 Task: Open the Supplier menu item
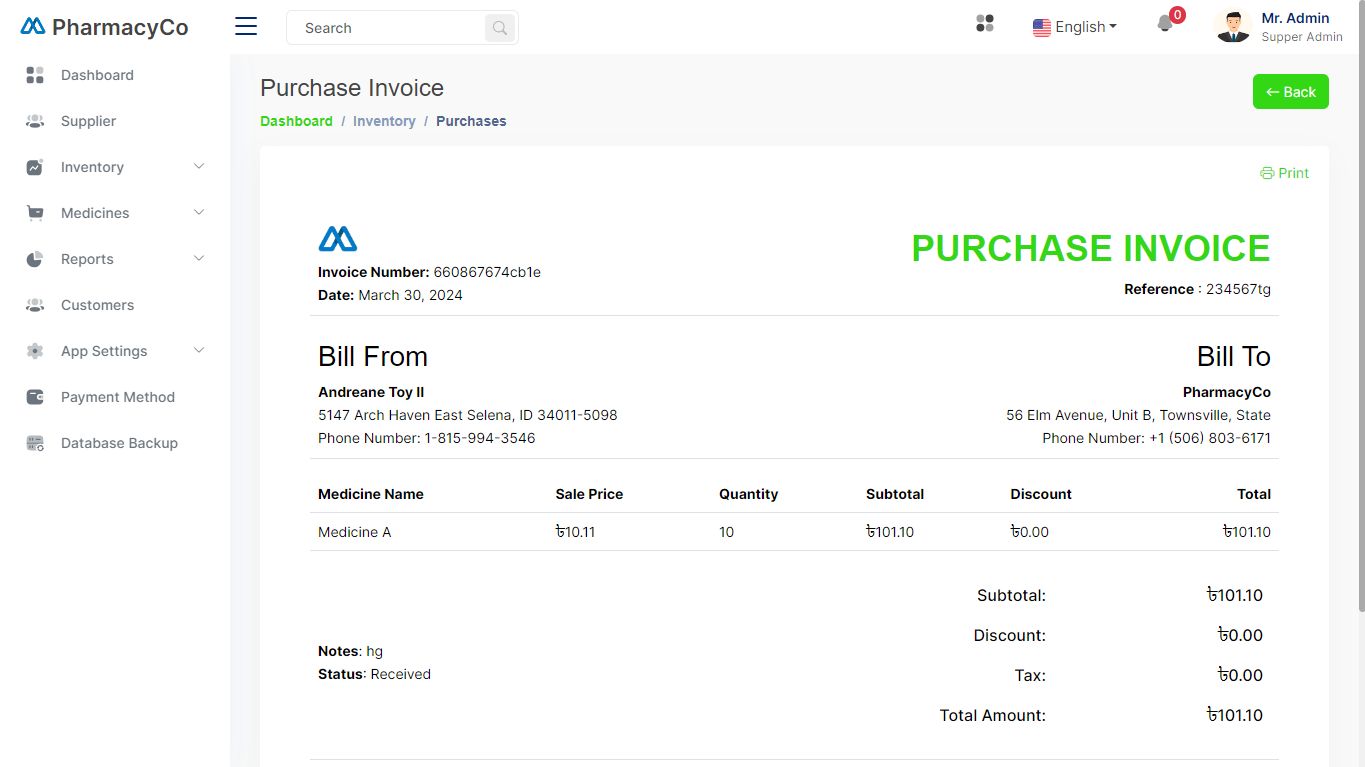pyautogui.click(x=88, y=121)
